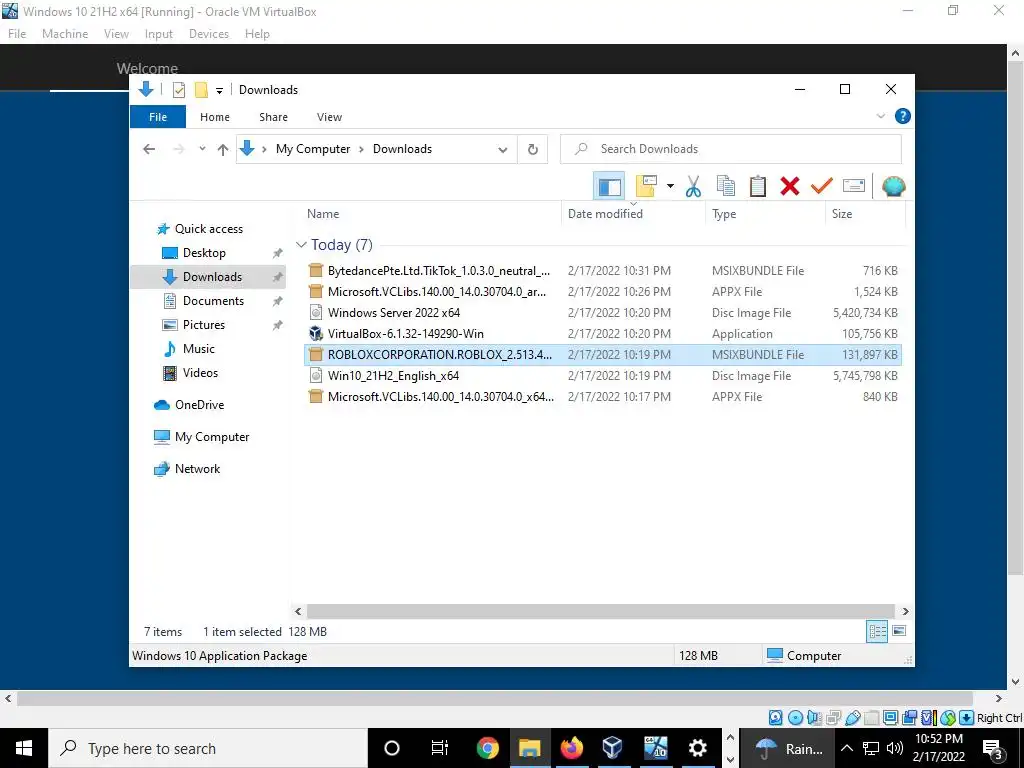
Task: Open the quick access toolbar dropdown
Action: [219, 90]
